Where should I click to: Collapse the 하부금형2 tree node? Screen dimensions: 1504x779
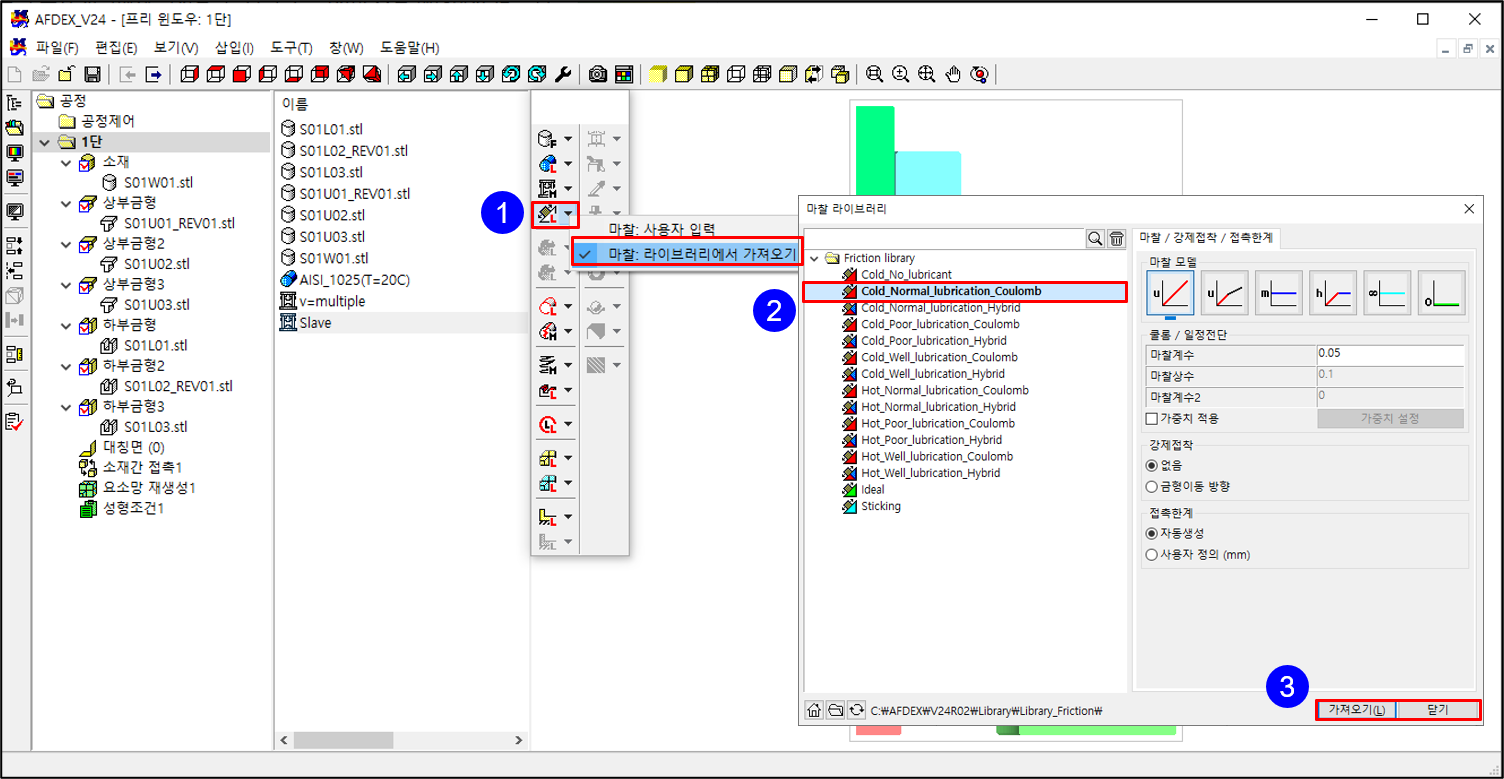(x=66, y=367)
